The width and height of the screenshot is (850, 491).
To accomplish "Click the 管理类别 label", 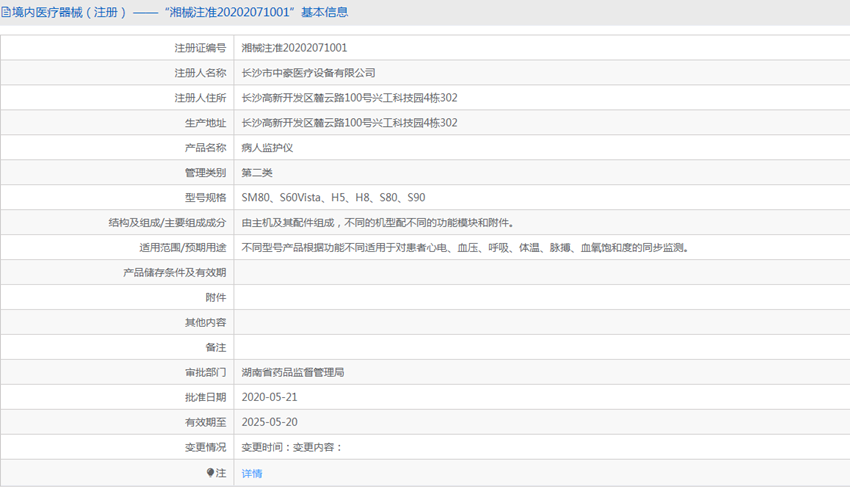I will (205, 172).
